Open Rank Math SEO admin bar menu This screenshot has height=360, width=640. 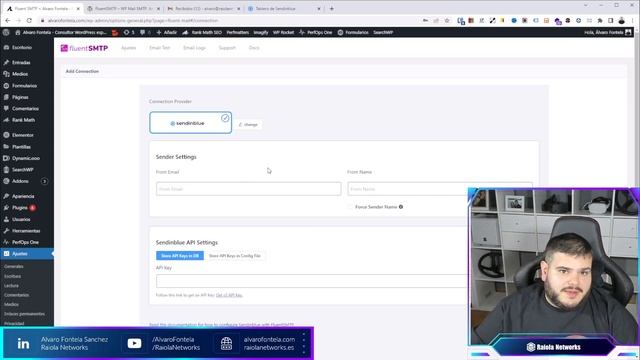pyautogui.click(x=202, y=32)
